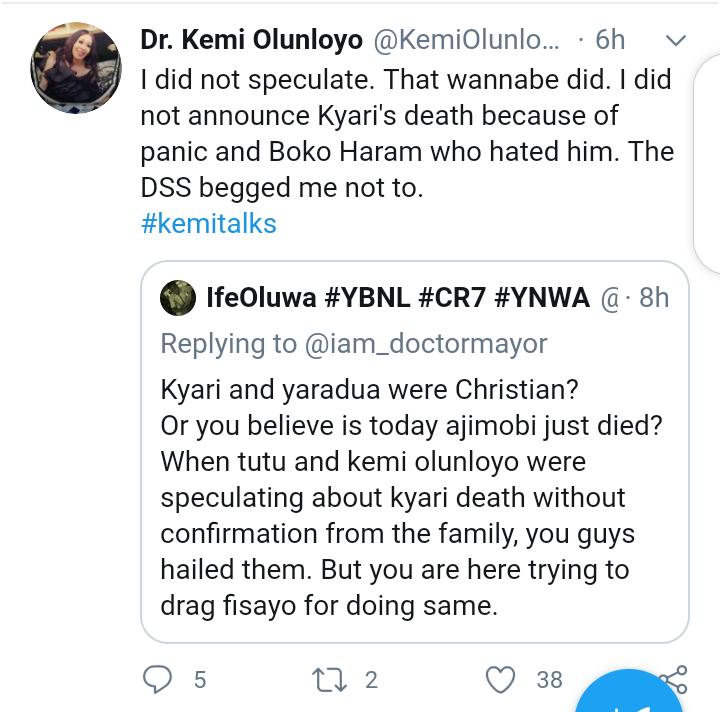Image resolution: width=720 pixels, height=712 pixels.
Task: Tap the reply count of 5
Action: tap(200, 680)
